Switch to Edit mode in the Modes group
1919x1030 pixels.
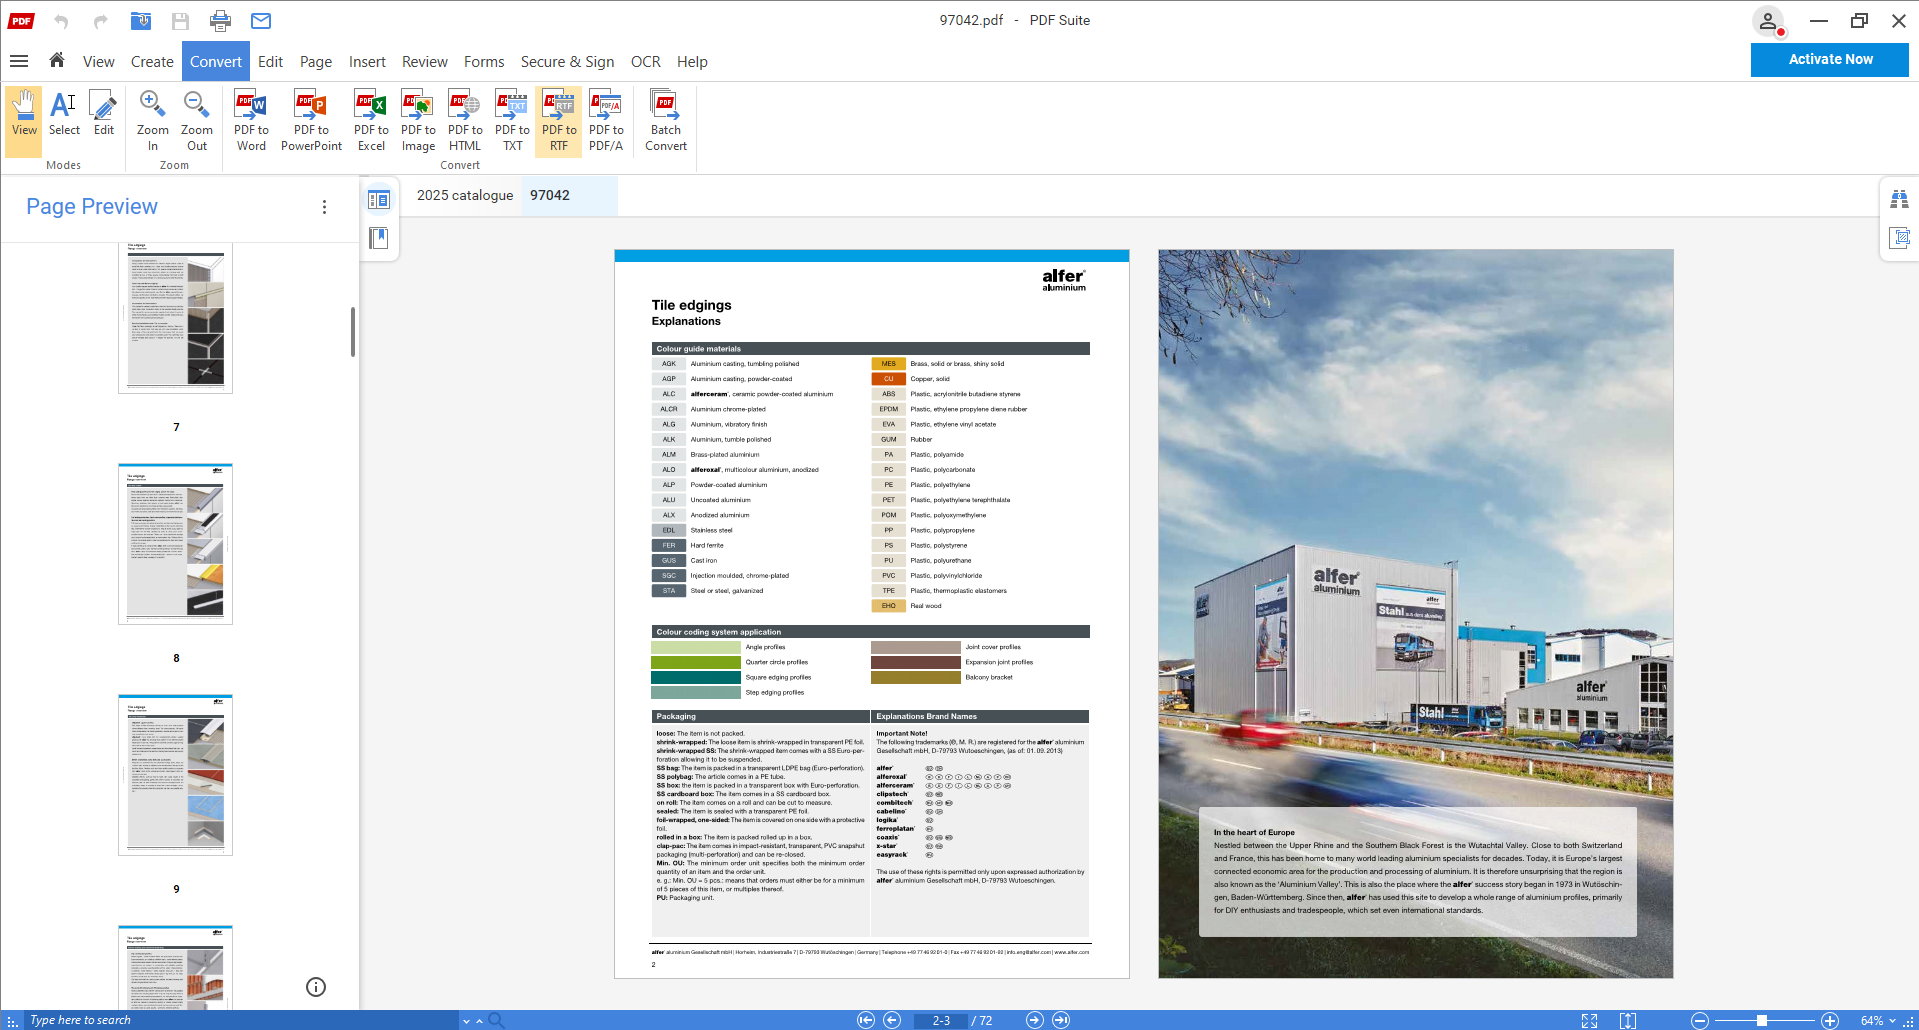[102, 119]
